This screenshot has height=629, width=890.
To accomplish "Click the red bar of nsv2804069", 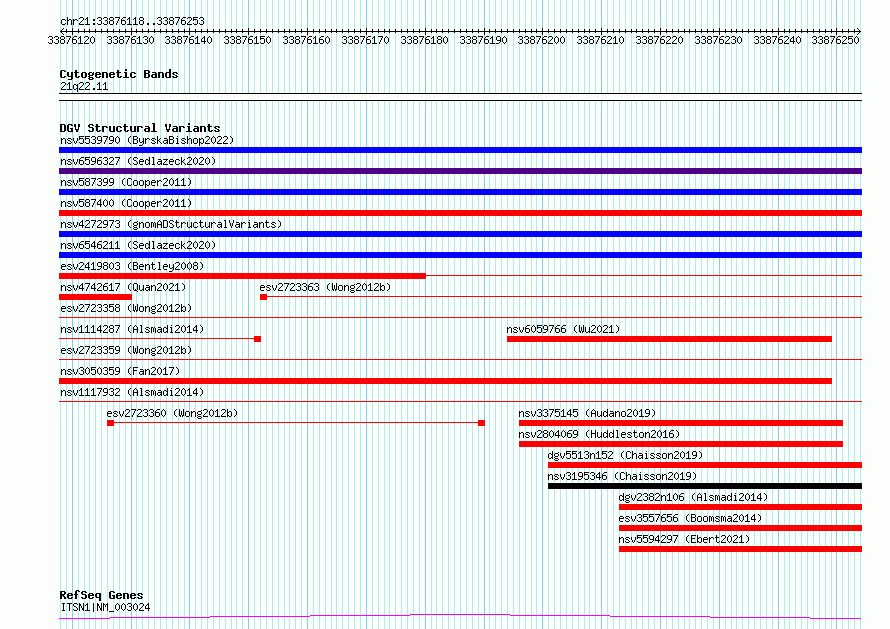I will coord(681,444).
